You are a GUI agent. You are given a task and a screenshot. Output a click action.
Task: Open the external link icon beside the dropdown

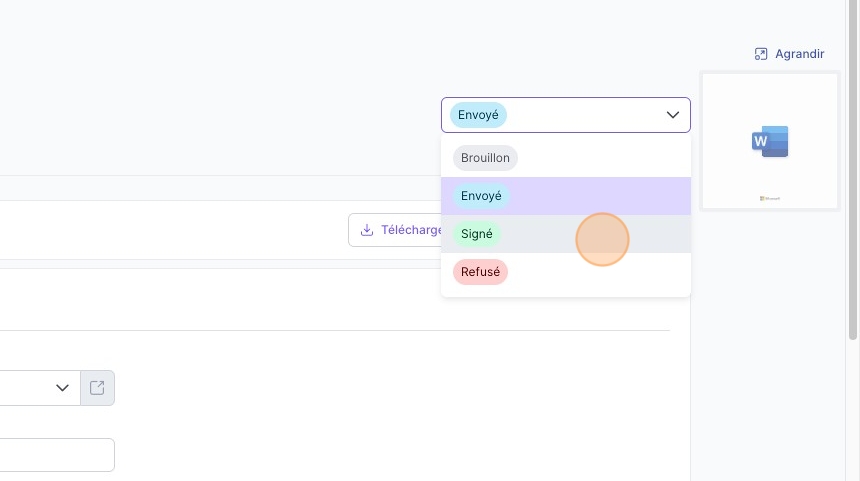(97, 388)
